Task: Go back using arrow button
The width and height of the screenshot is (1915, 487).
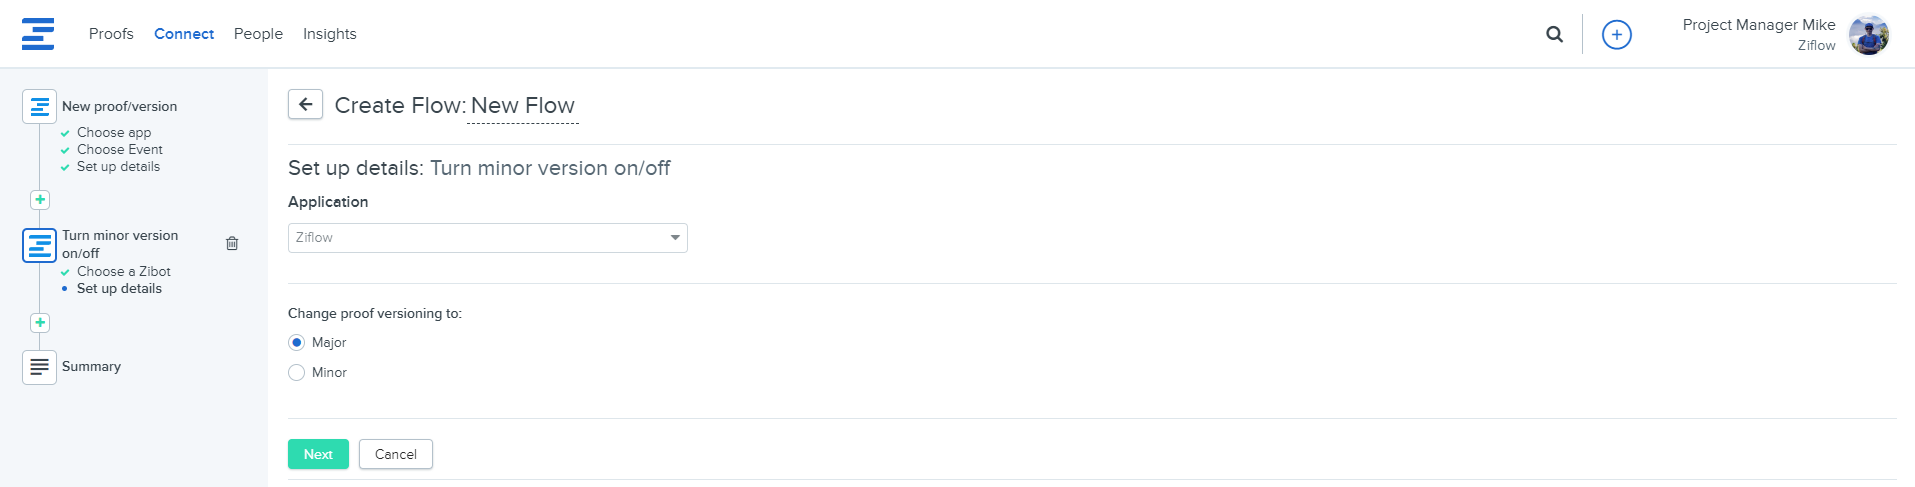Action: tap(305, 104)
